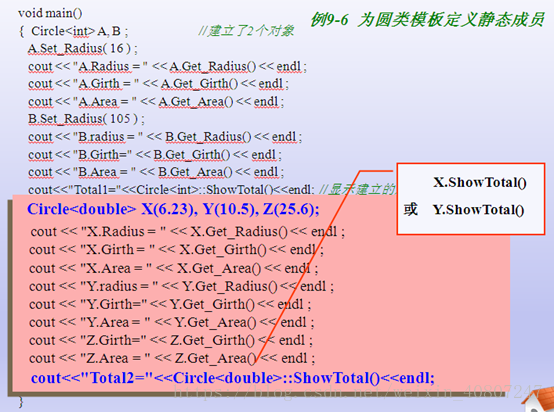Viewport: 554px width, 412px height.
Task: Click the line 'B.Set_Radius( 105 ) ;'
Action: [x=86, y=119]
